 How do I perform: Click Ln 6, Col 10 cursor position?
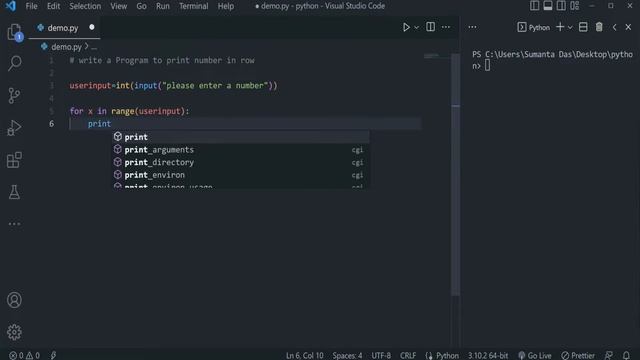(304, 356)
